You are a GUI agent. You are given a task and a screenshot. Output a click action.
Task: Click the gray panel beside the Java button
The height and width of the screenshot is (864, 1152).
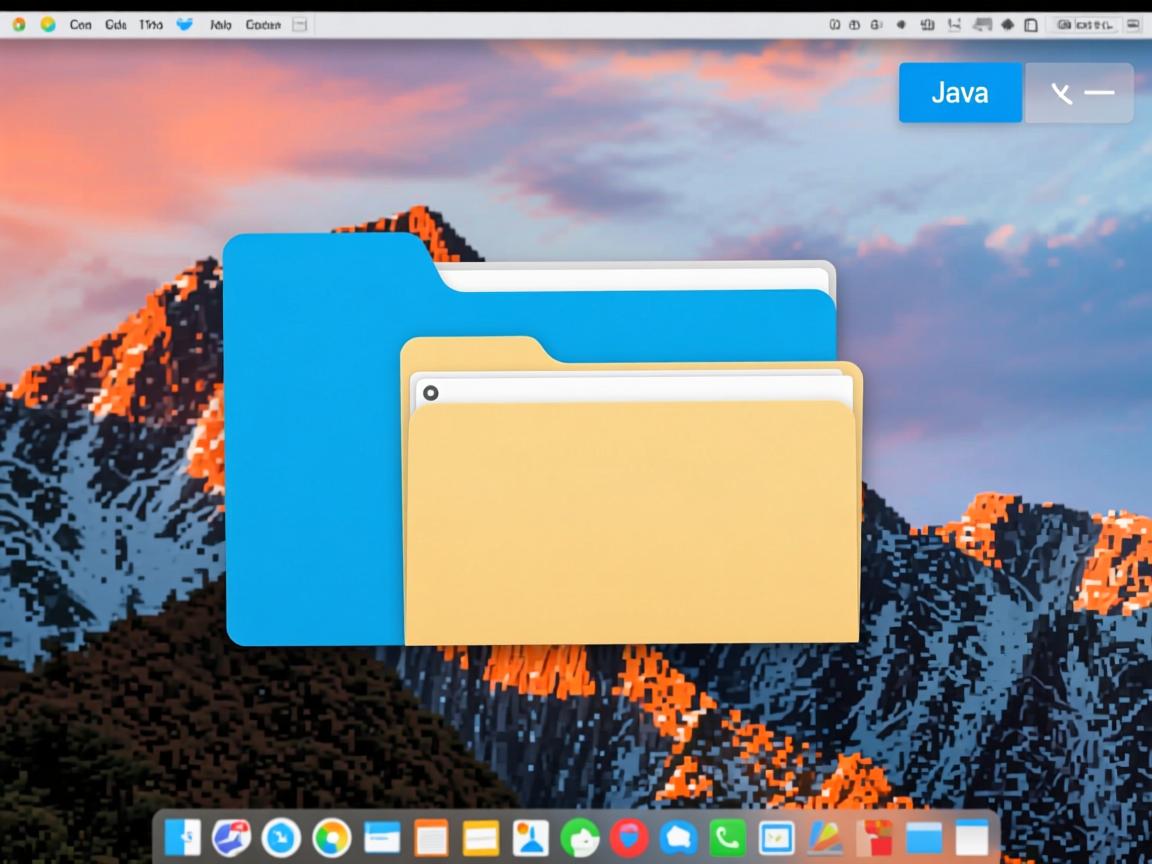(1079, 93)
